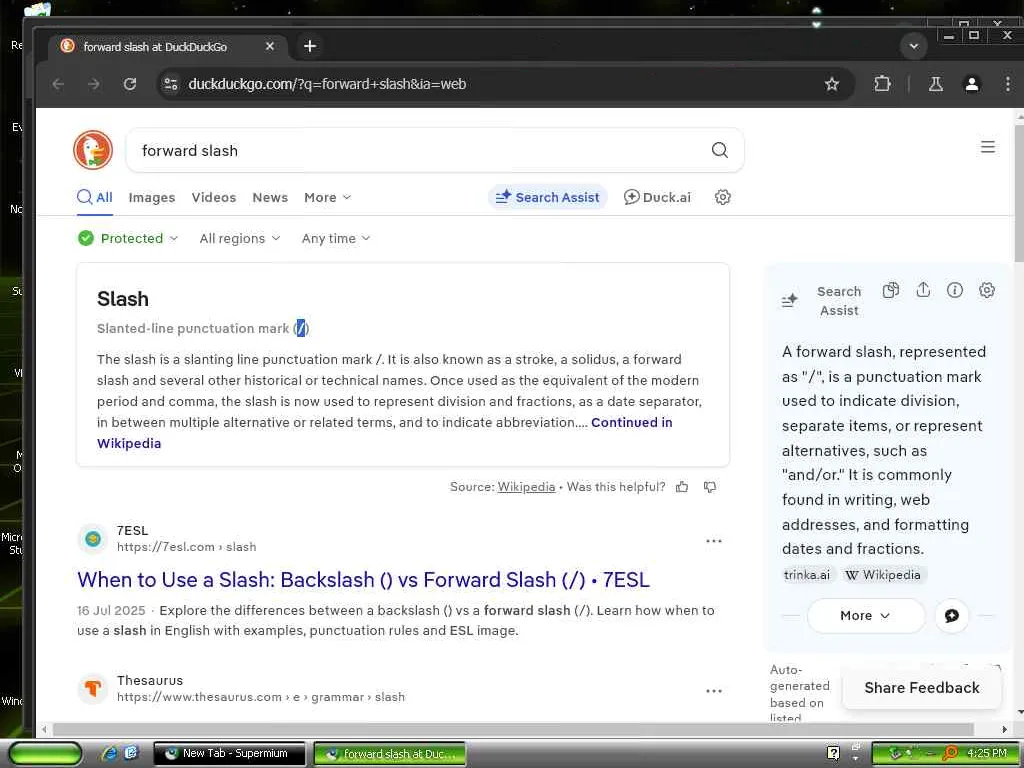Switch to the News tab
Image resolution: width=1024 pixels, height=768 pixels.
pyautogui.click(x=270, y=197)
